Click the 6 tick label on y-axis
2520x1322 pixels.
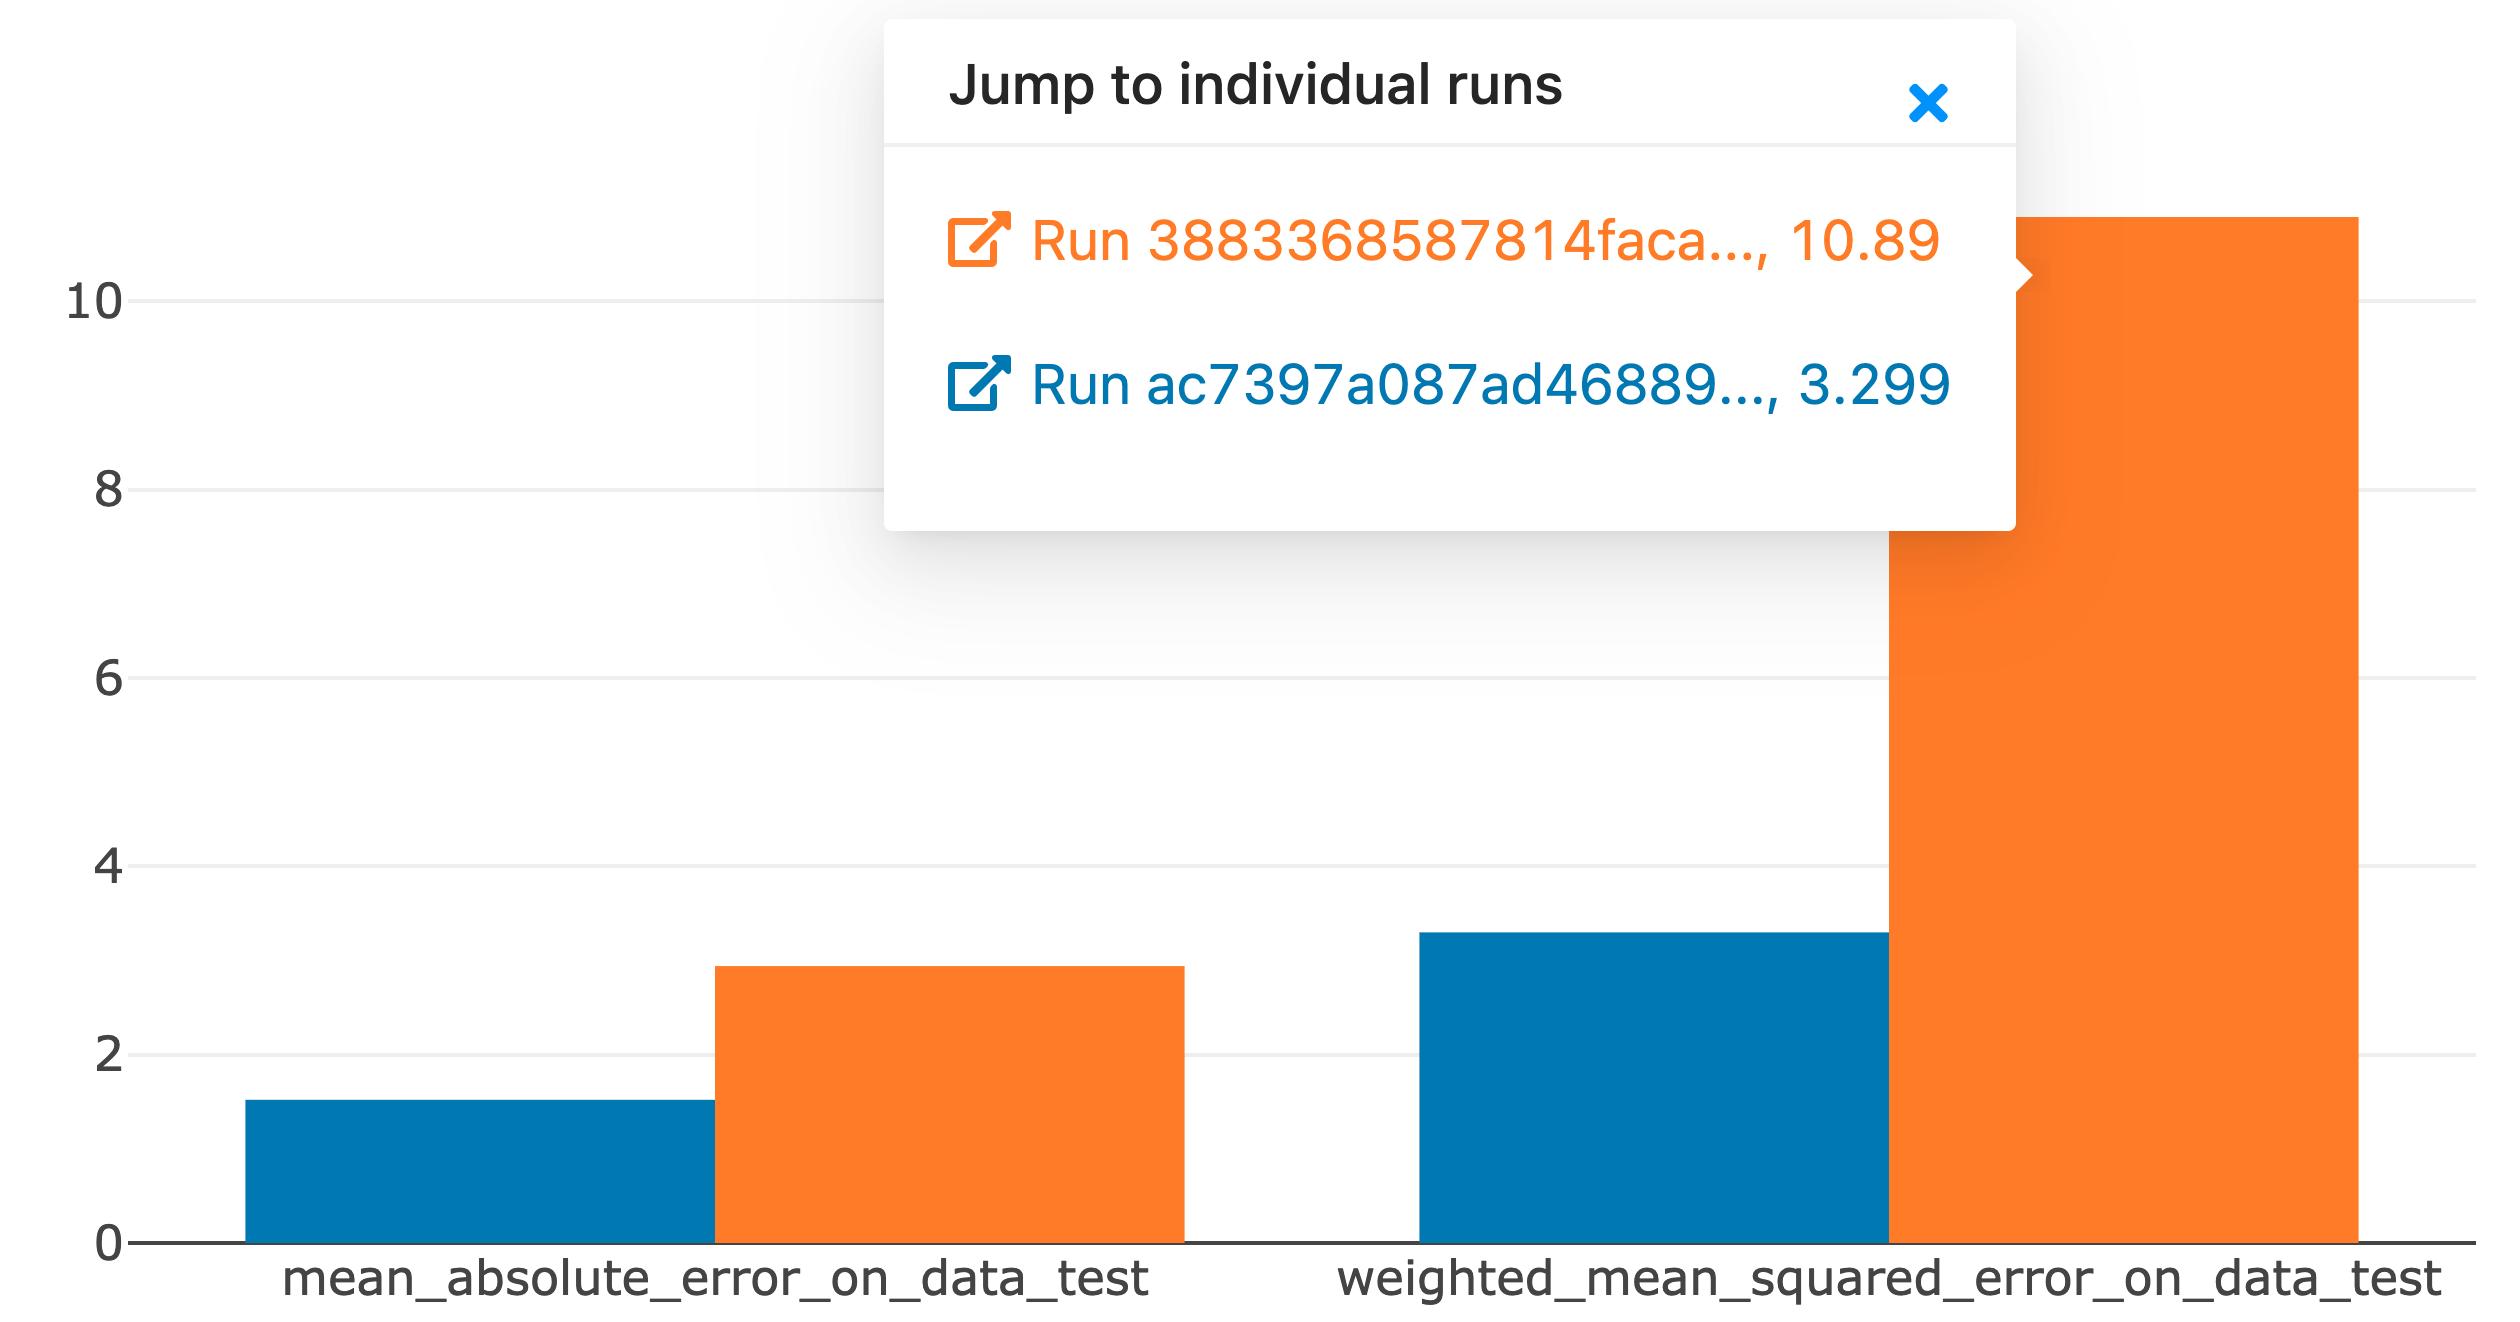(108, 678)
